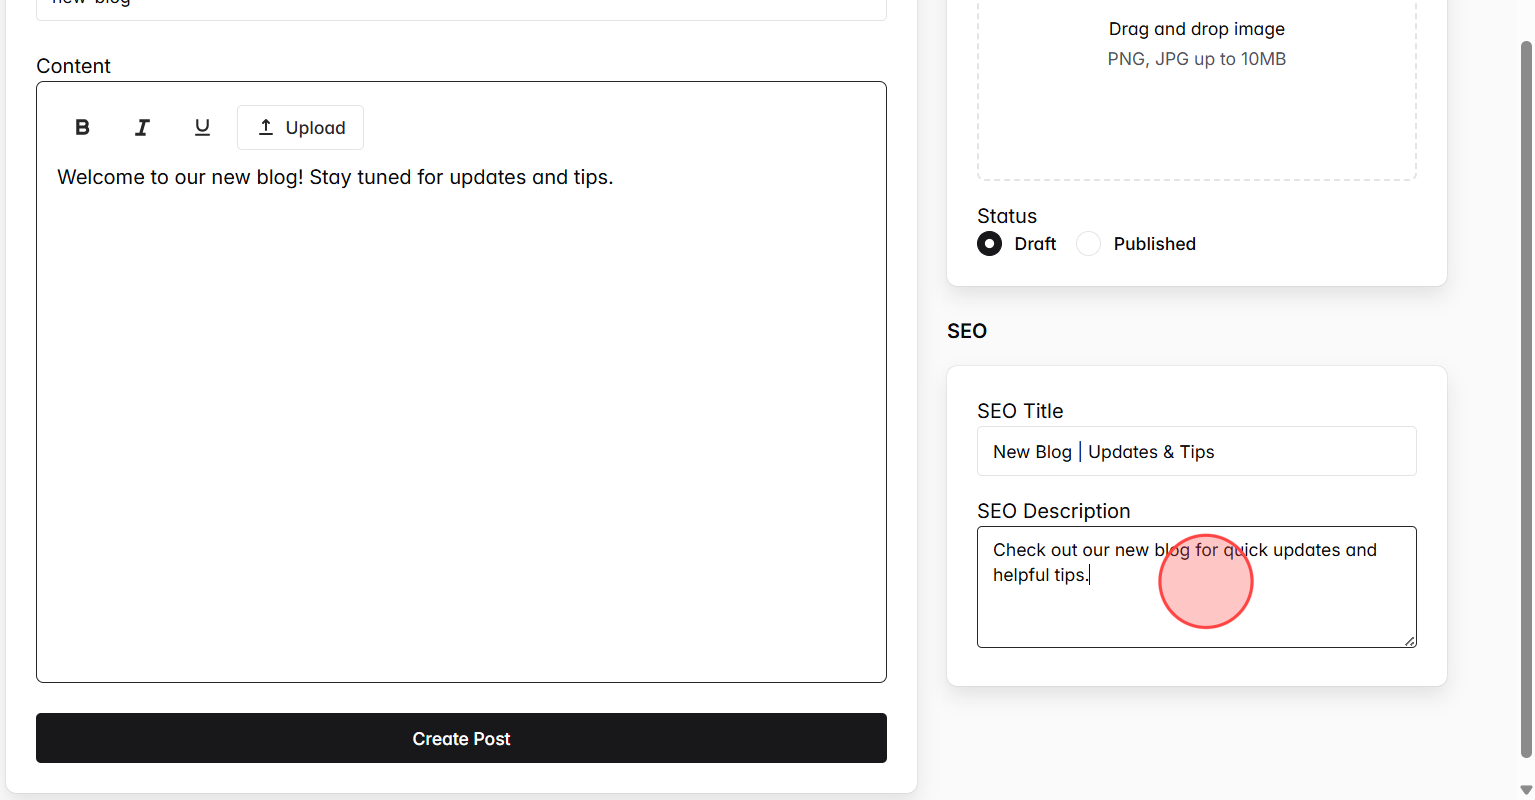Screen dimensions: 1535x800
Task: Apply italic formatting in the content editor
Action: tap(141, 127)
